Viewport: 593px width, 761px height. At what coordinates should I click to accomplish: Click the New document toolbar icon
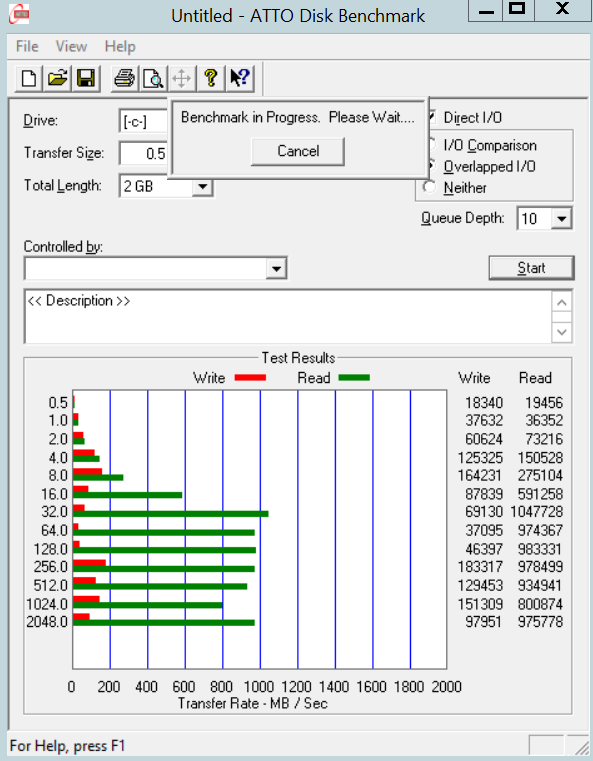(x=29, y=78)
